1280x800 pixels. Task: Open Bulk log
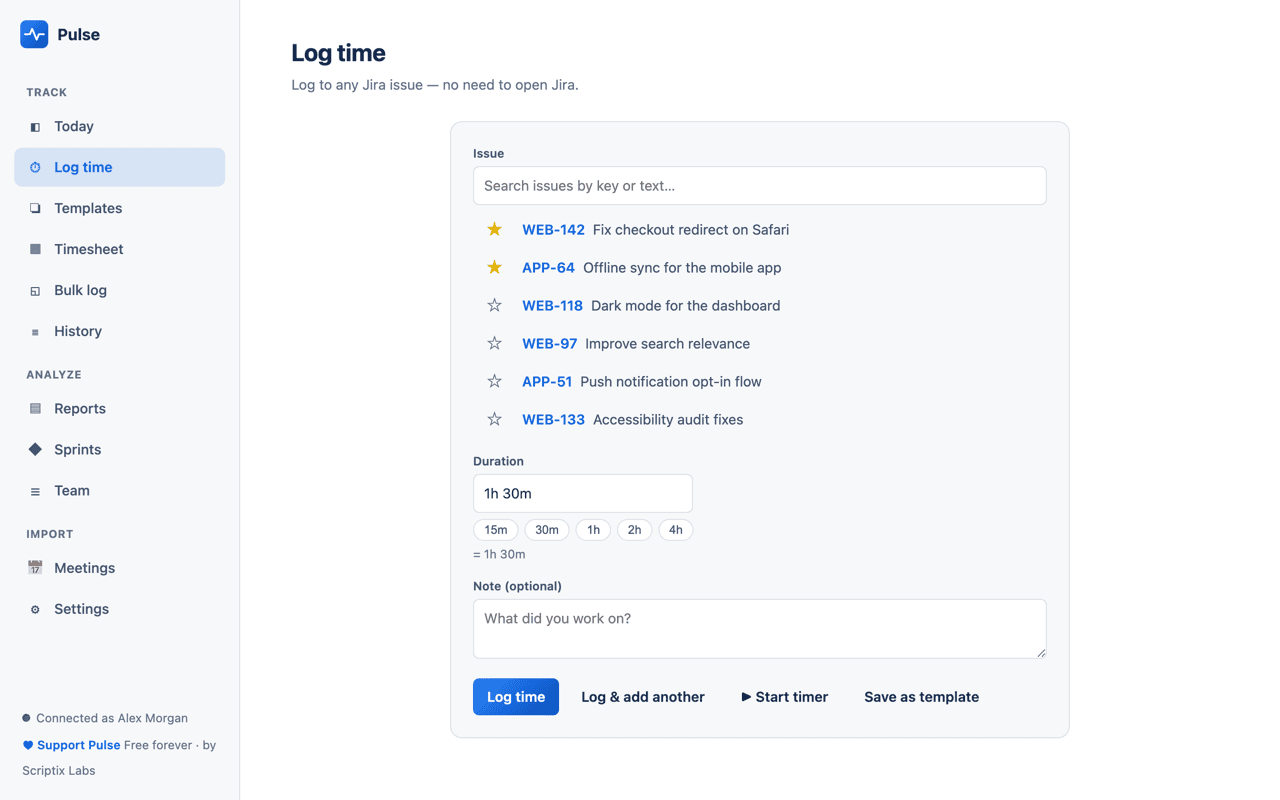119,290
